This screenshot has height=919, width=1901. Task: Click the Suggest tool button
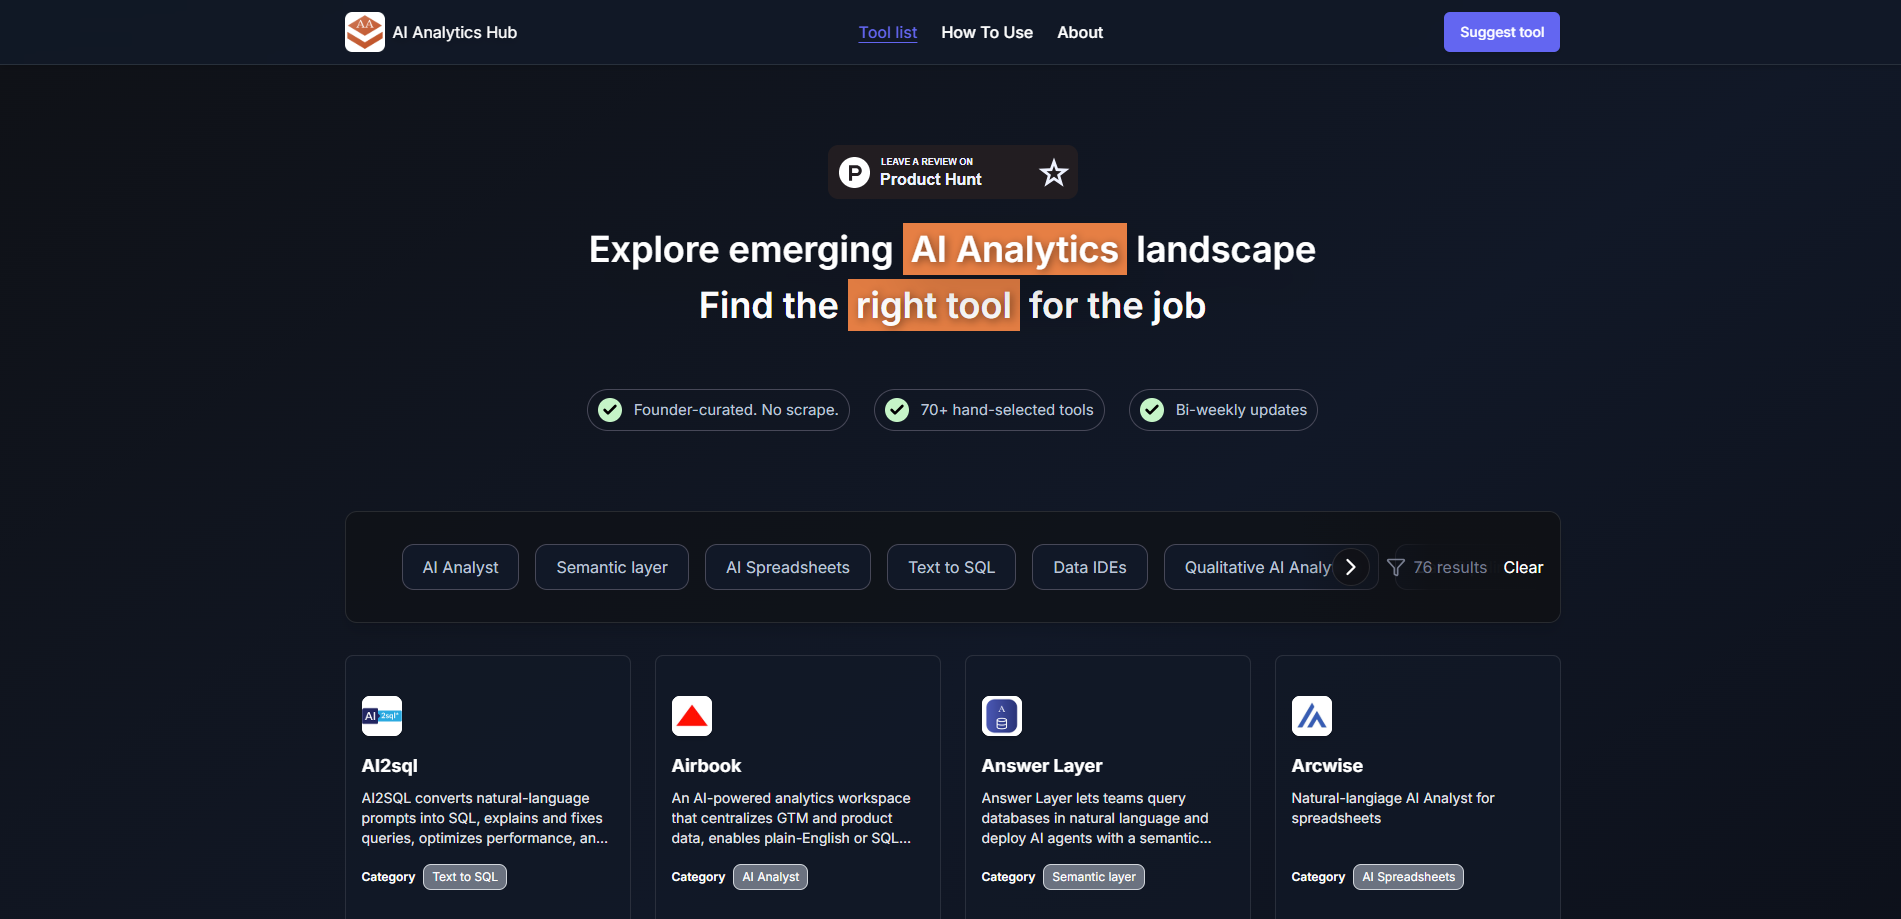pyautogui.click(x=1501, y=31)
